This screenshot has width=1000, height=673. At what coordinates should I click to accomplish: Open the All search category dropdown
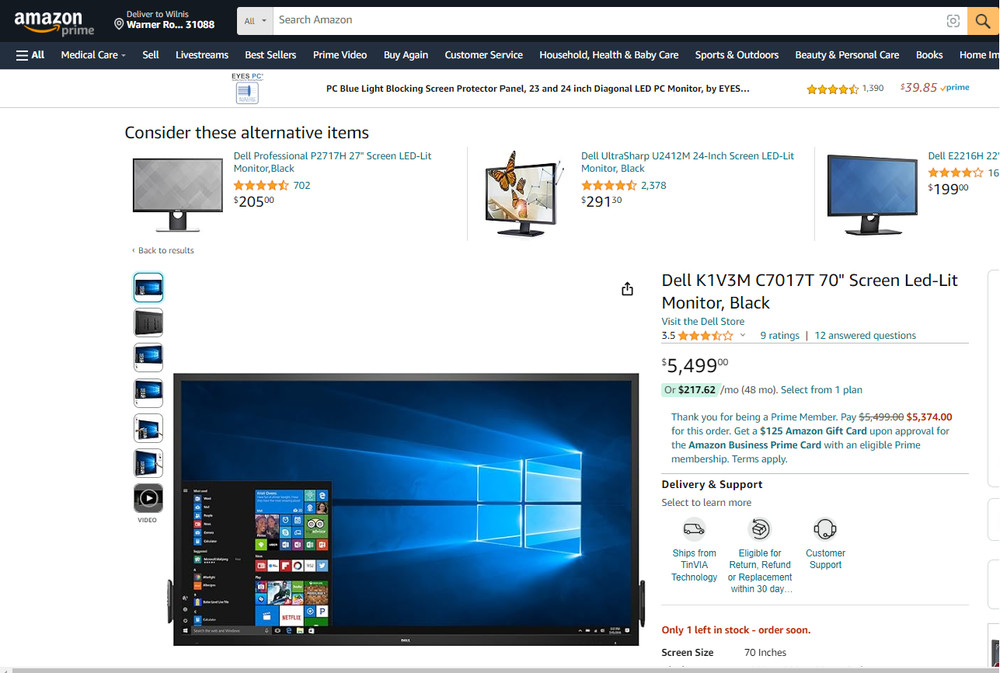click(x=256, y=21)
